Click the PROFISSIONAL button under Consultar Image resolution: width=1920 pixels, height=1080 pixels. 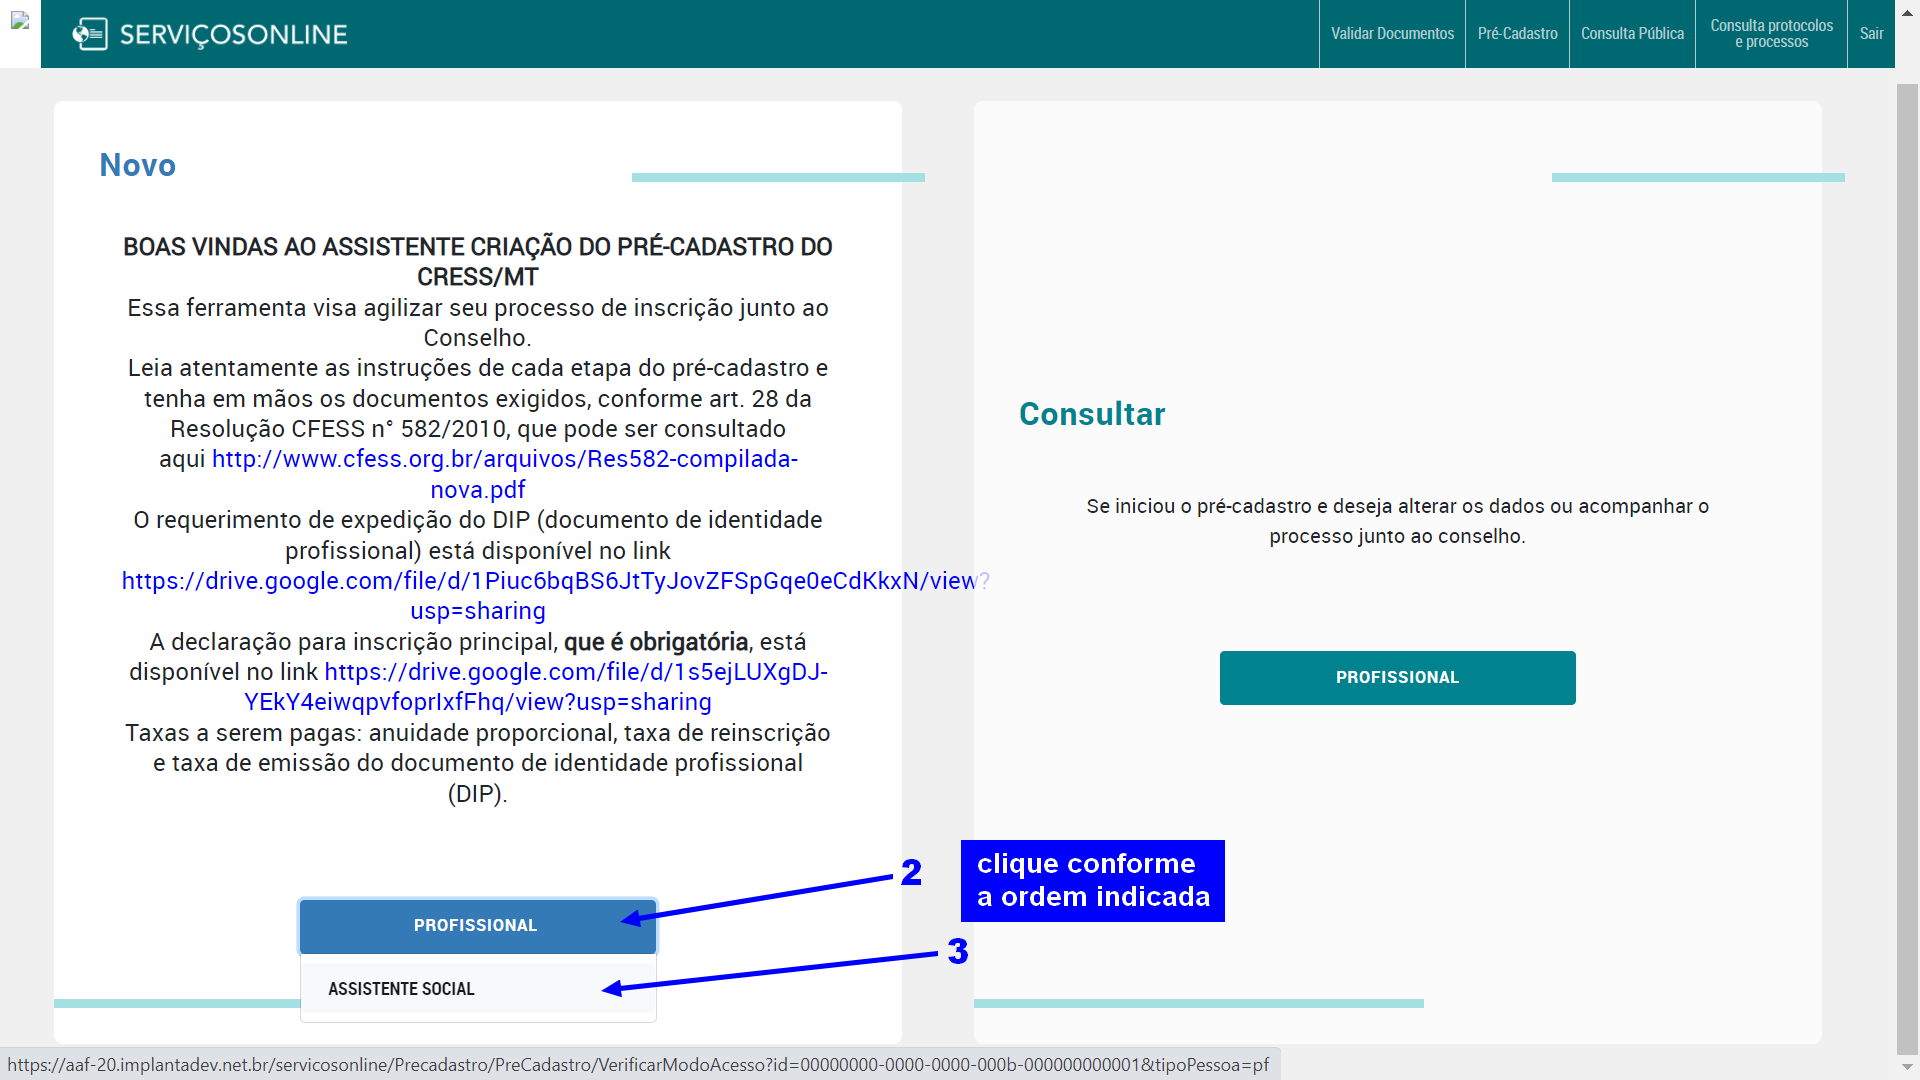click(x=1396, y=676)
